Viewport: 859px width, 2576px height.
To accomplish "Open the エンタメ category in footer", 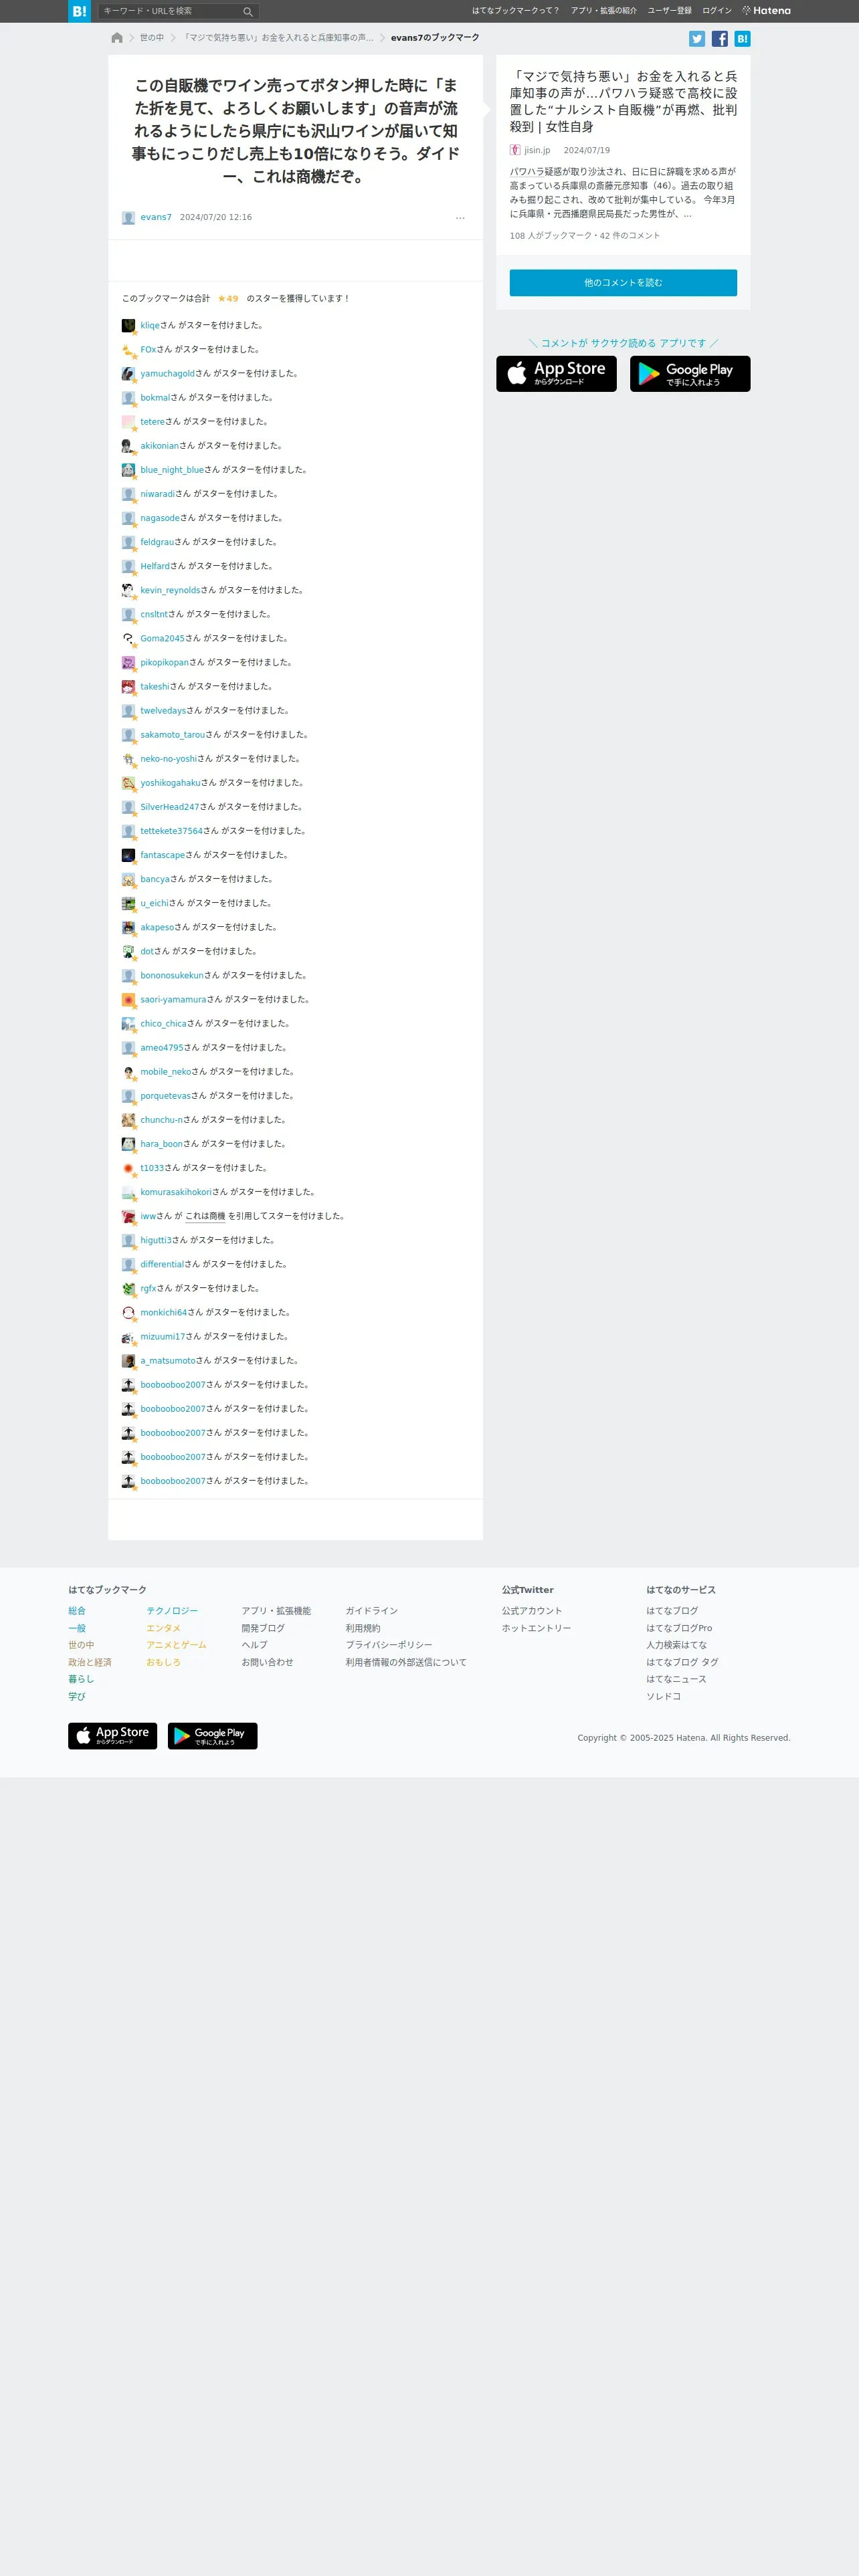I will [x=163, y=1628].
